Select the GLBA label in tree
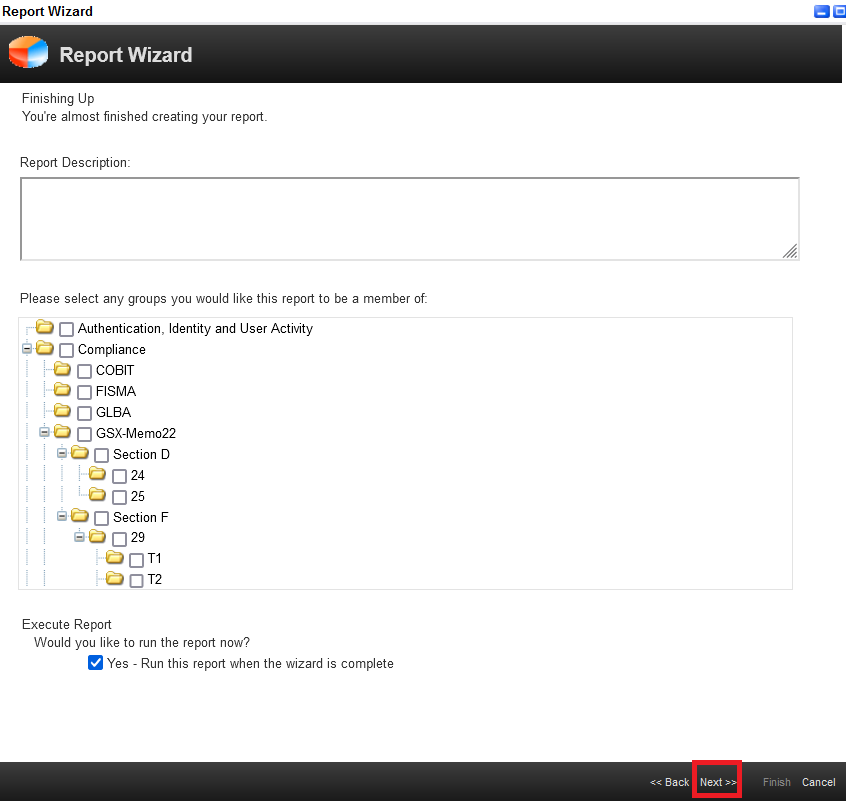 pyautogui.click(x=113, y=412)
